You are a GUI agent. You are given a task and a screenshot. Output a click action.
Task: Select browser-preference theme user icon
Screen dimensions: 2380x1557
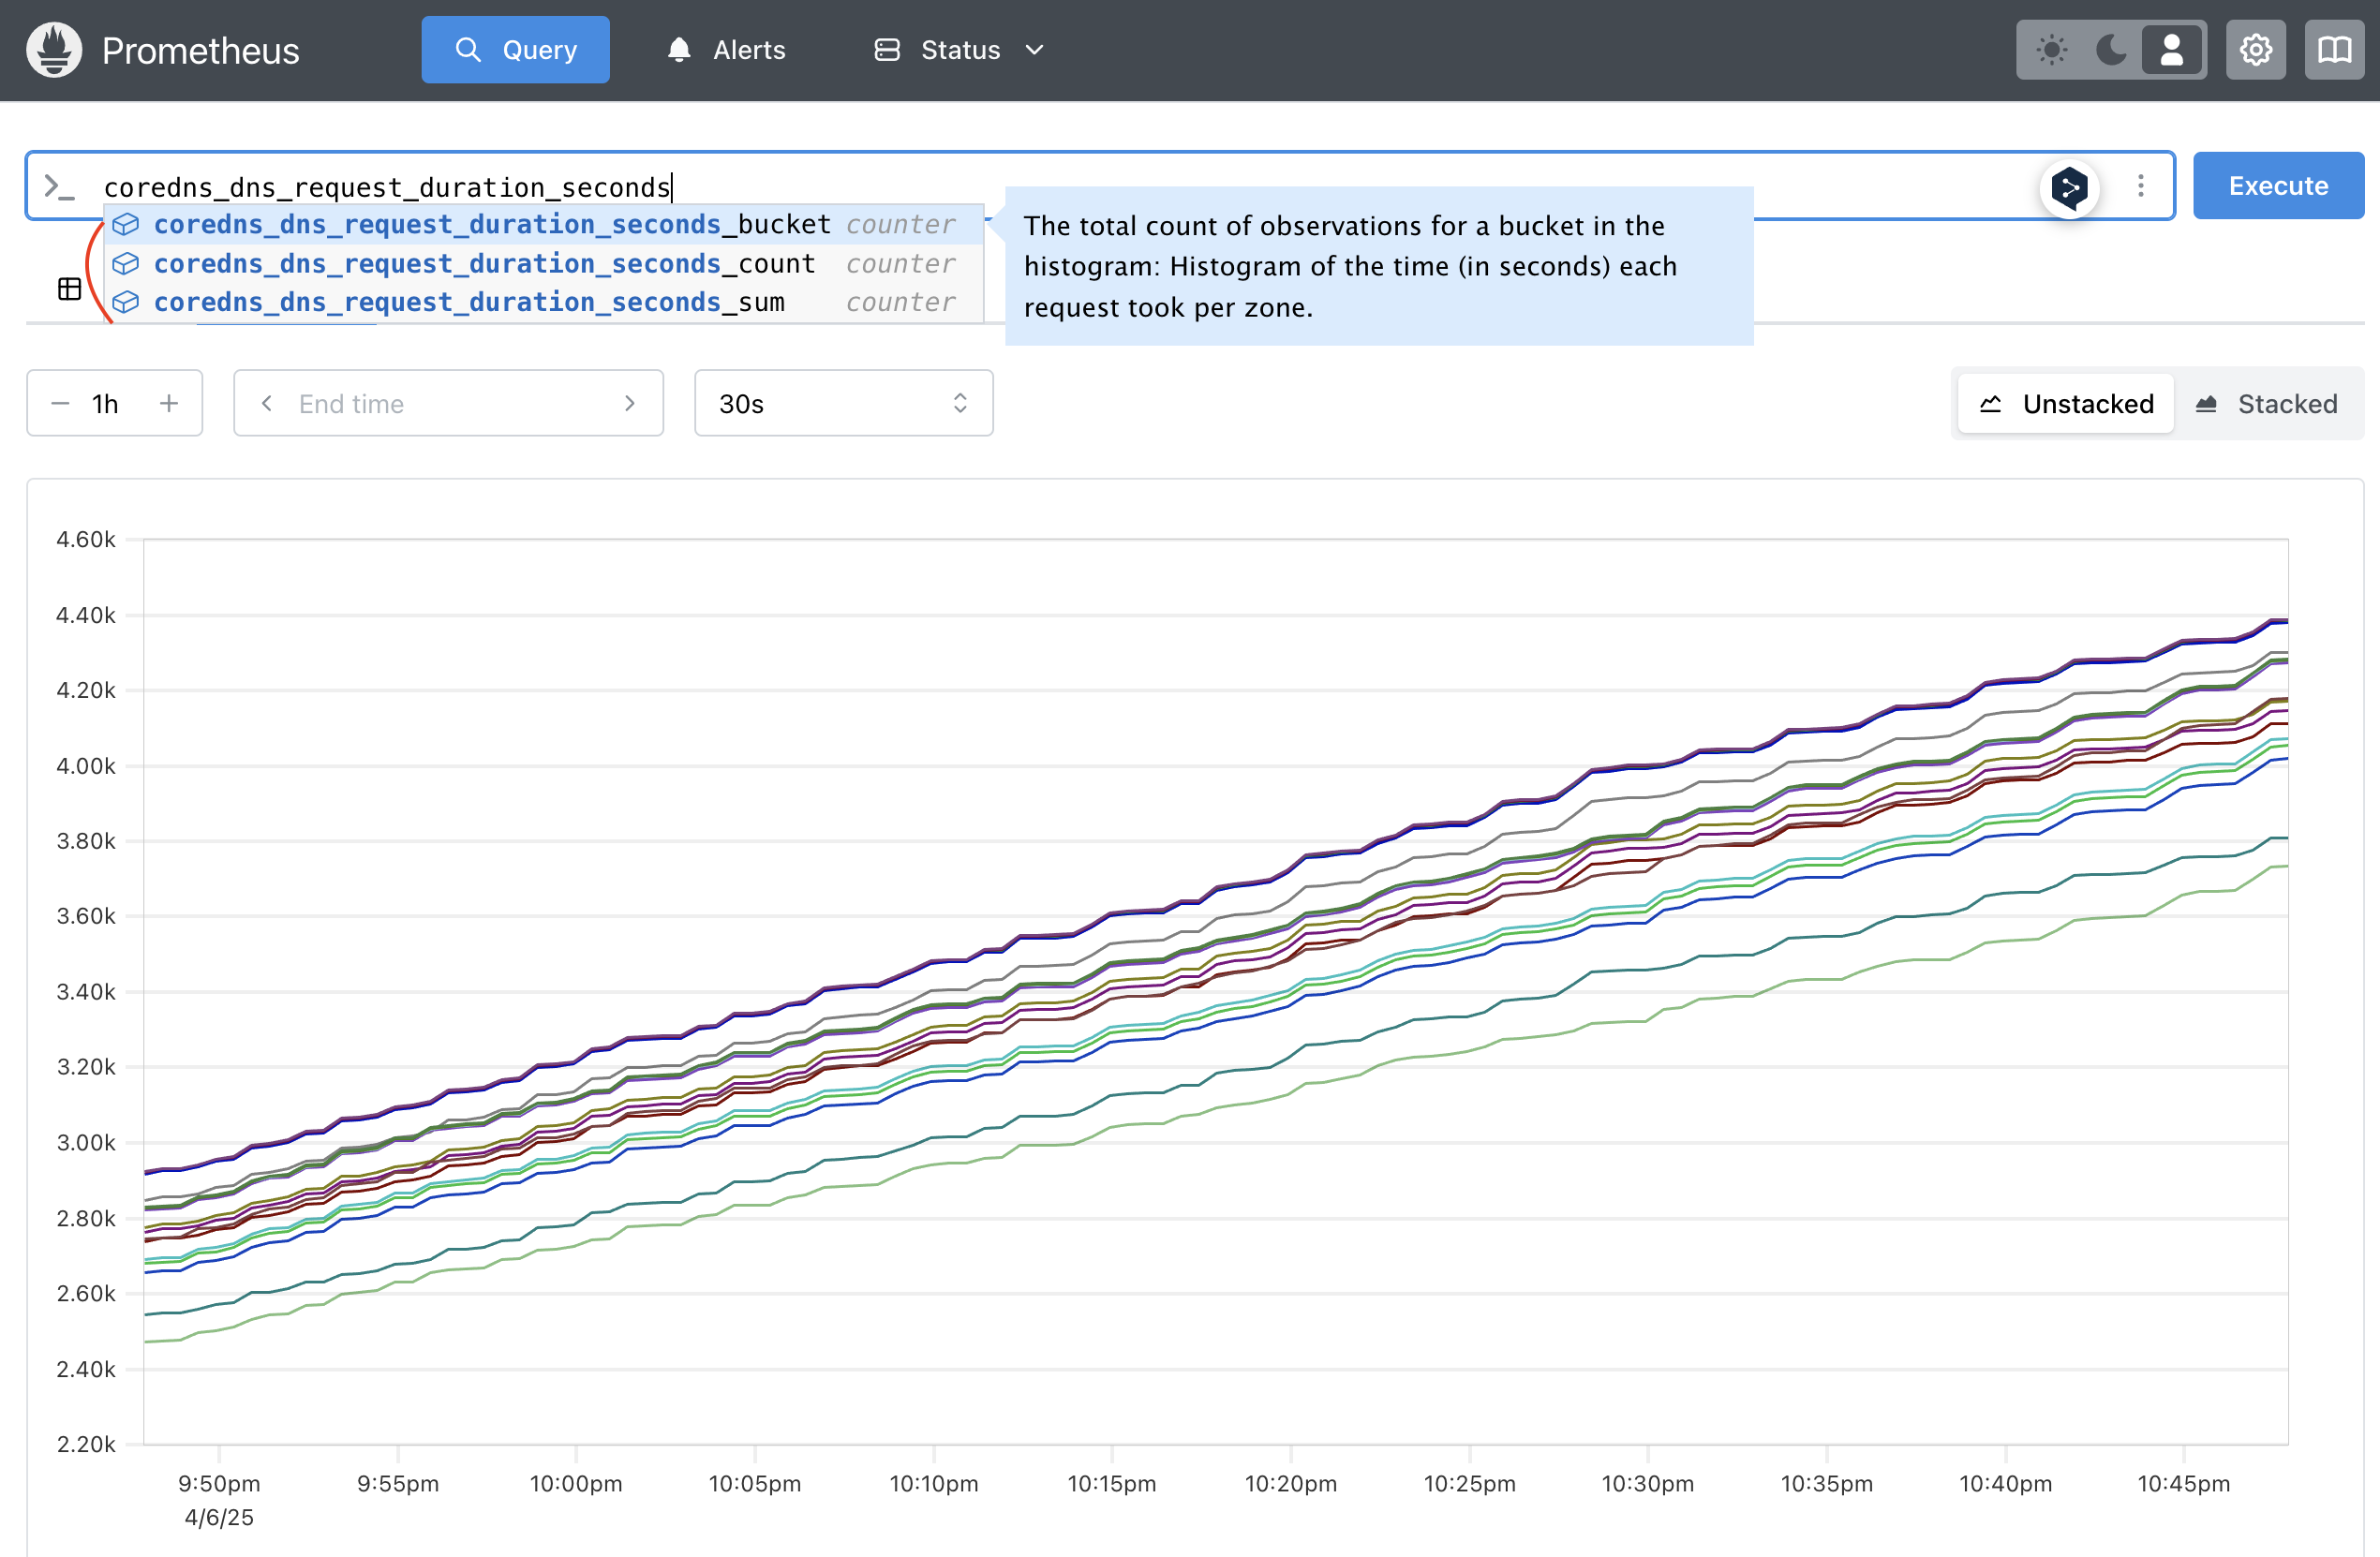[2171, 50]
